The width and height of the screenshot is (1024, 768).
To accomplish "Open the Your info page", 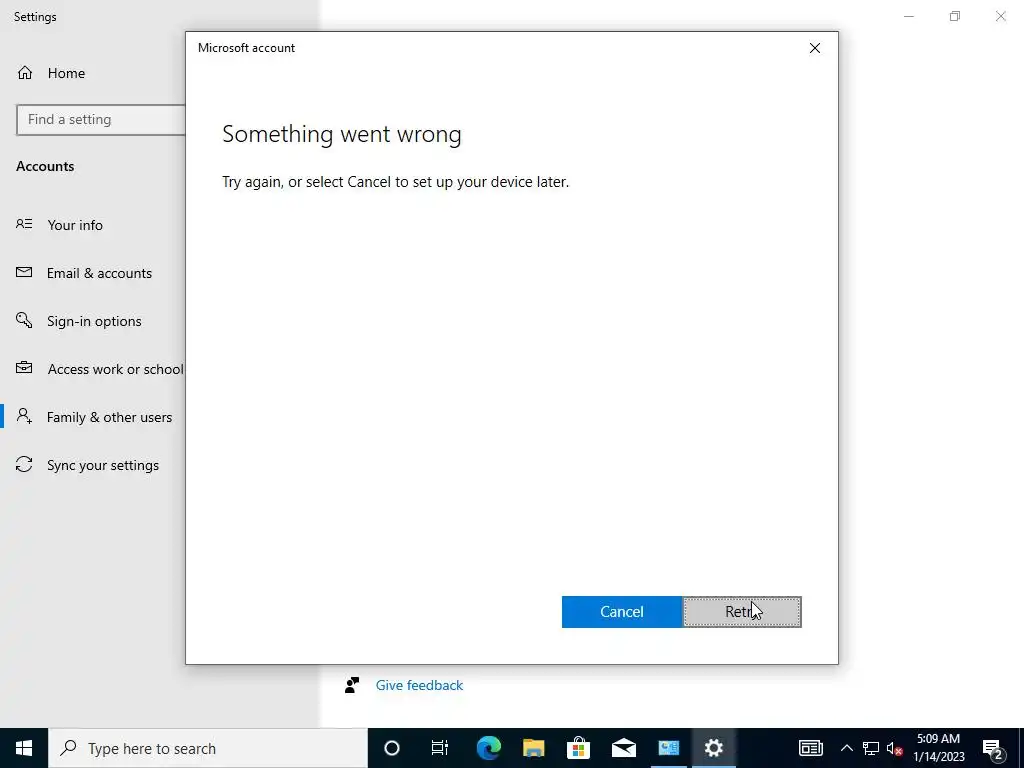I will tap(75, 225).
